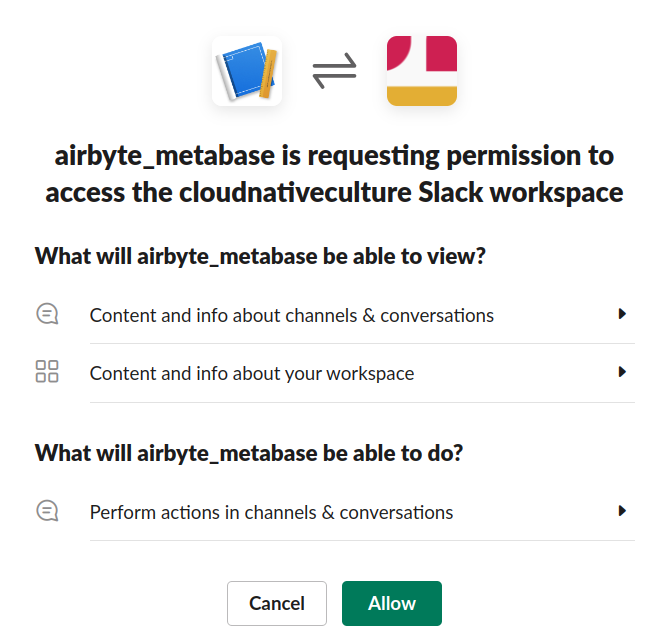Click the two-way exchange arrows icon
Viewport: 664px width, 639px height.
click(335, 71)
